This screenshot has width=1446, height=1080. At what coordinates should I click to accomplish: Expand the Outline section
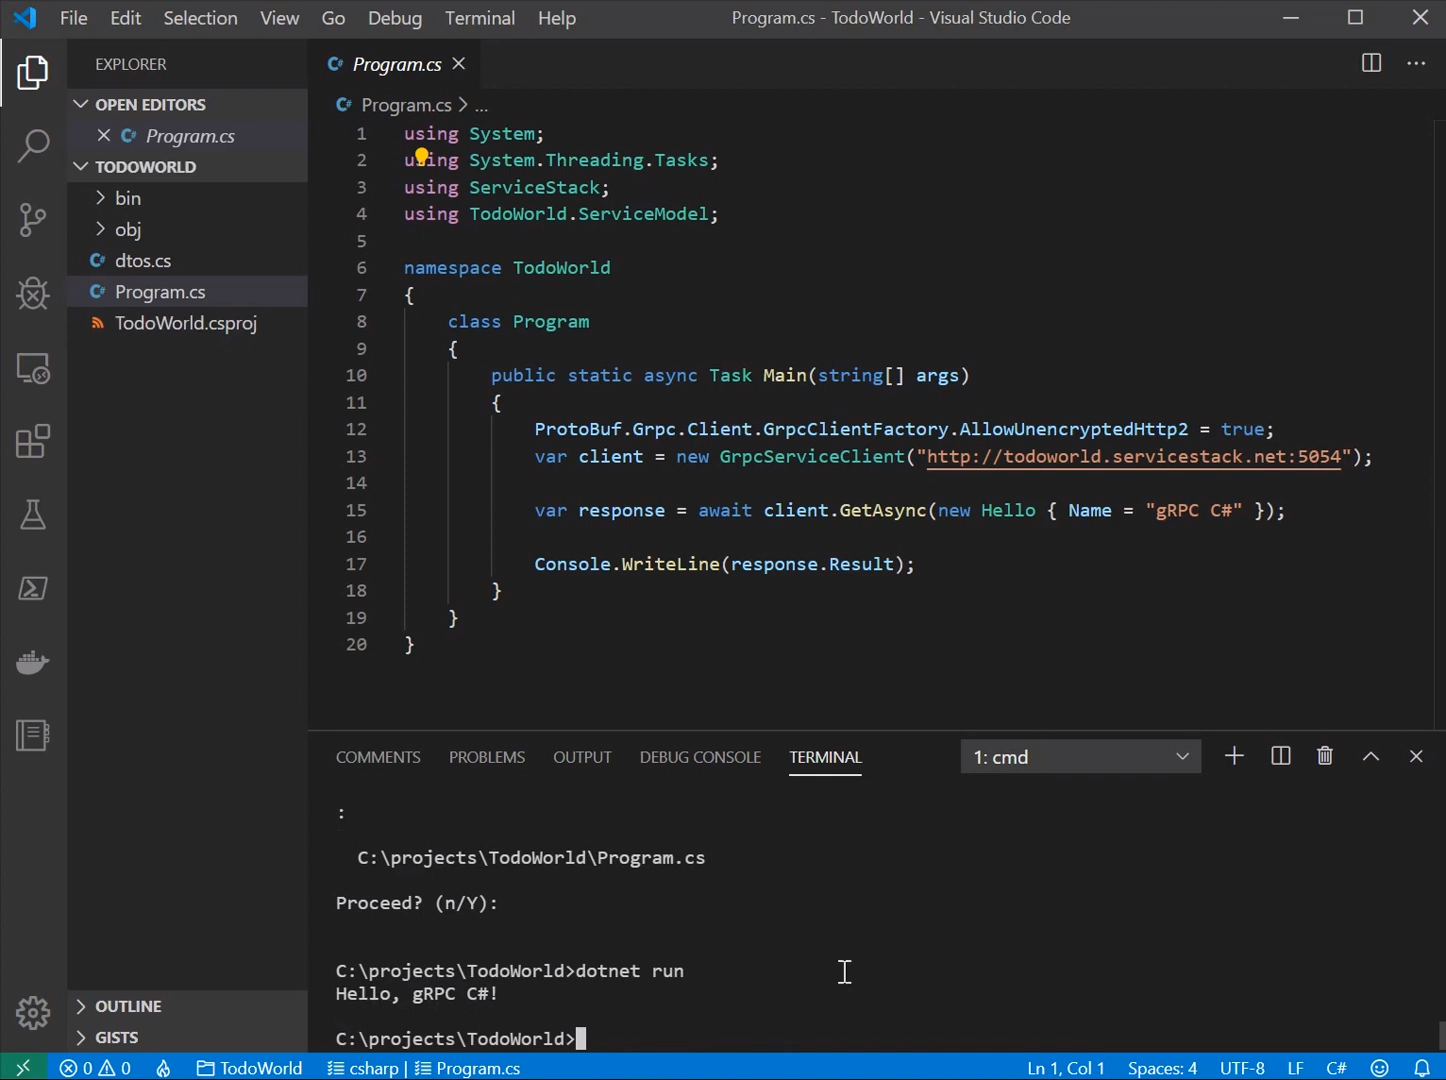[x=188, y=1006]
